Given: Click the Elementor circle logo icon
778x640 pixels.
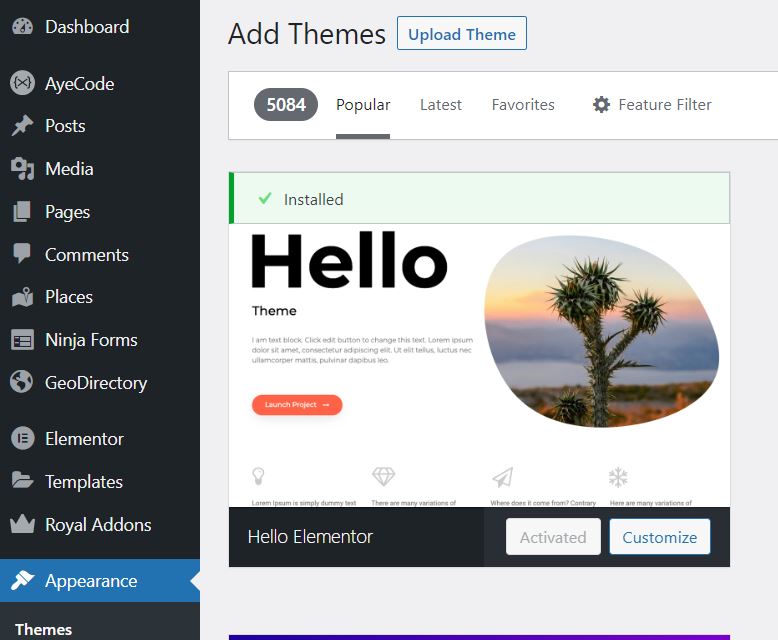Looking at the screenshot, I should point(22,439).
